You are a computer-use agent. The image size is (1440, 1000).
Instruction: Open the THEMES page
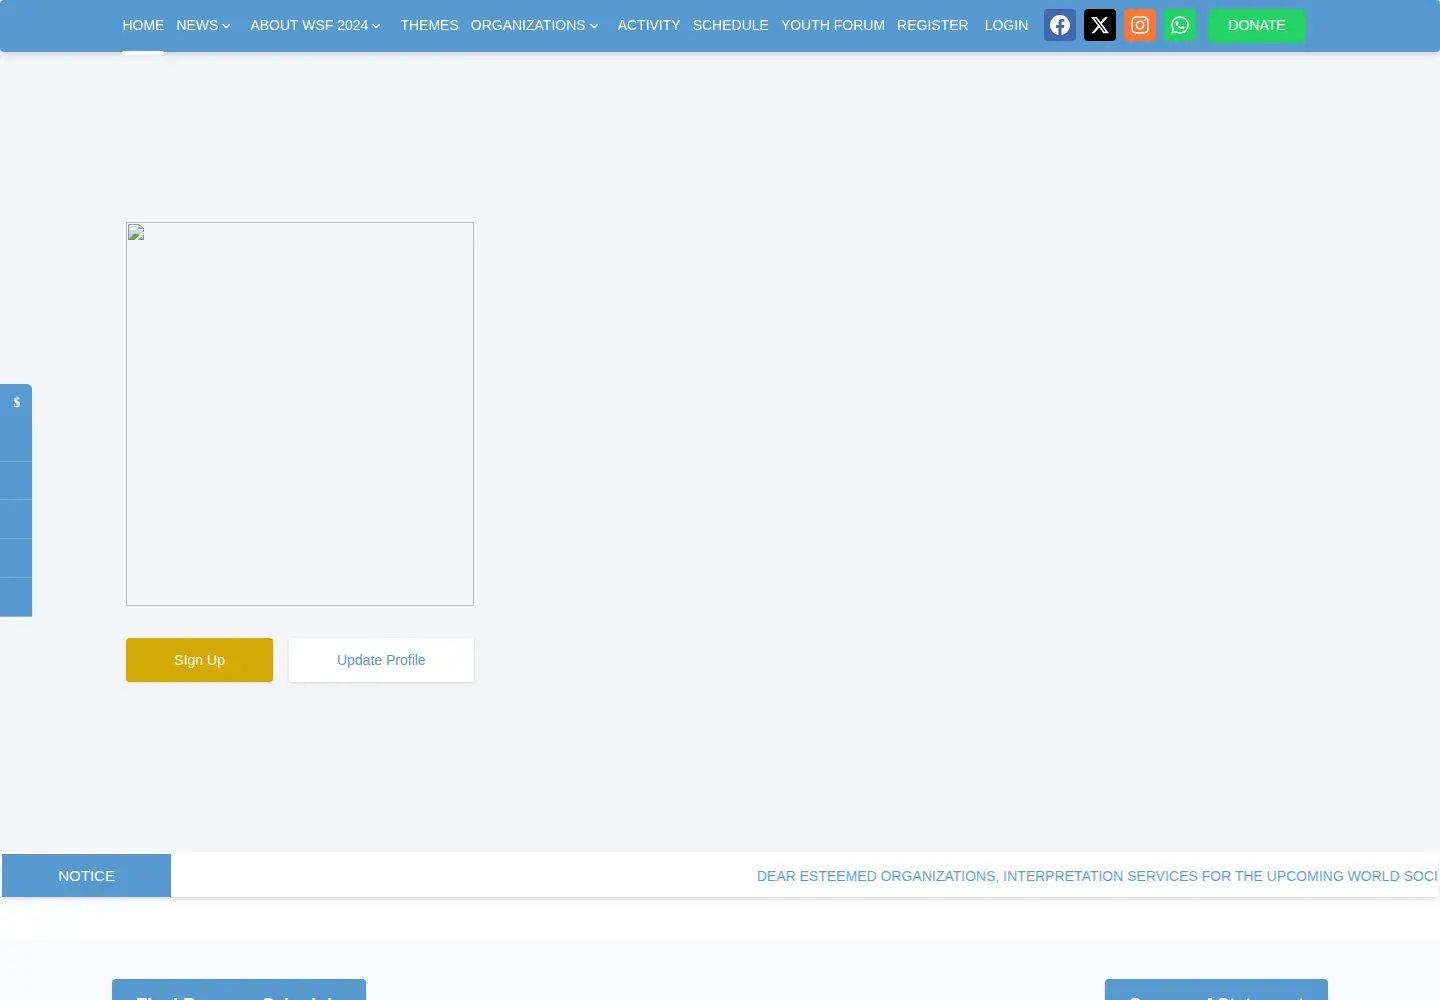click(x=429, y=25)
